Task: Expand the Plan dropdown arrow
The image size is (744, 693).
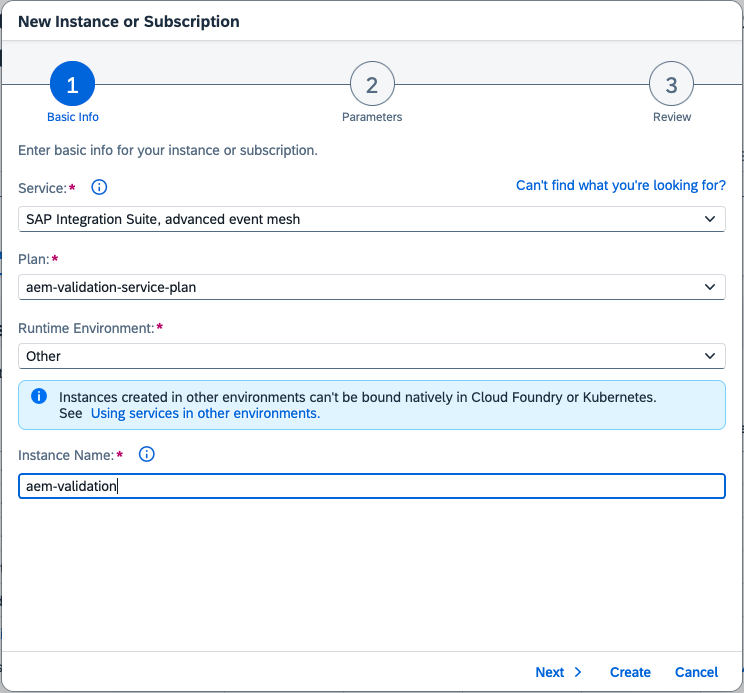Action: point(710,287)
